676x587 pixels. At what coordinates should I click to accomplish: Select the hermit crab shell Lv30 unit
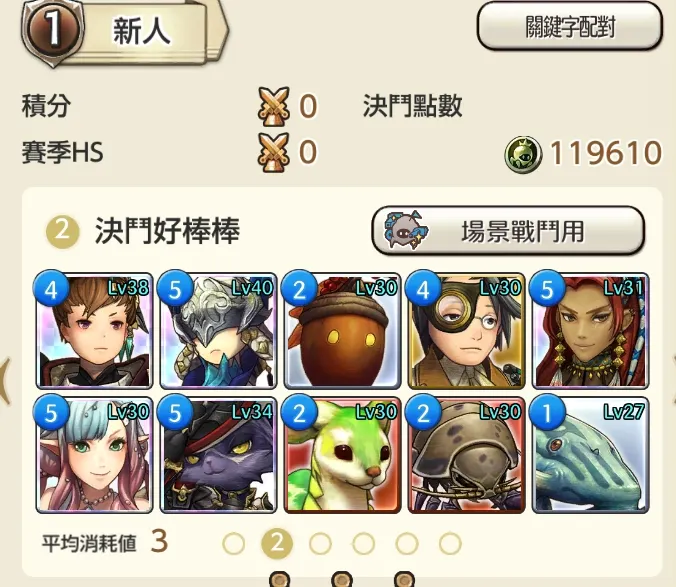[x=466, y=455]
